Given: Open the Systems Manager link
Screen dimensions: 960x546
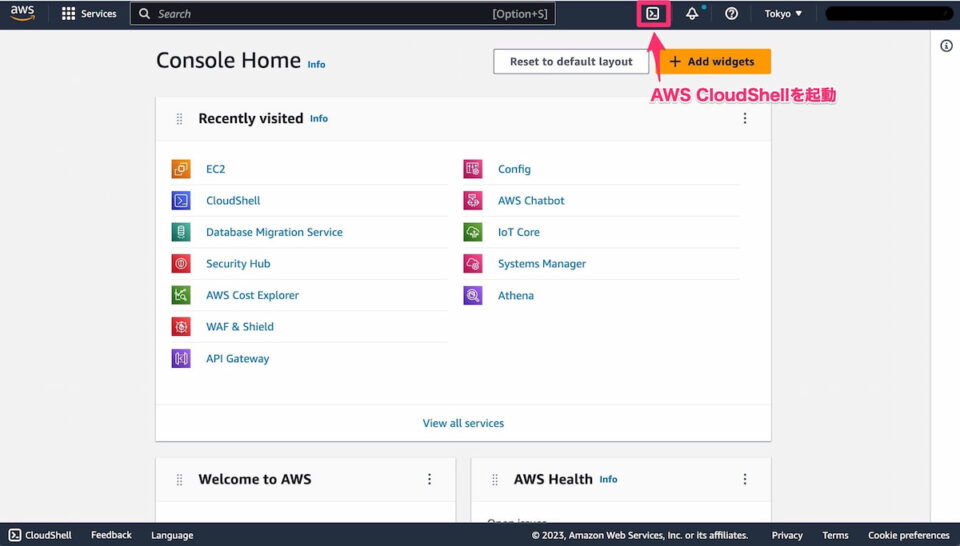Looking at the screenshot, I should [542, 264].
